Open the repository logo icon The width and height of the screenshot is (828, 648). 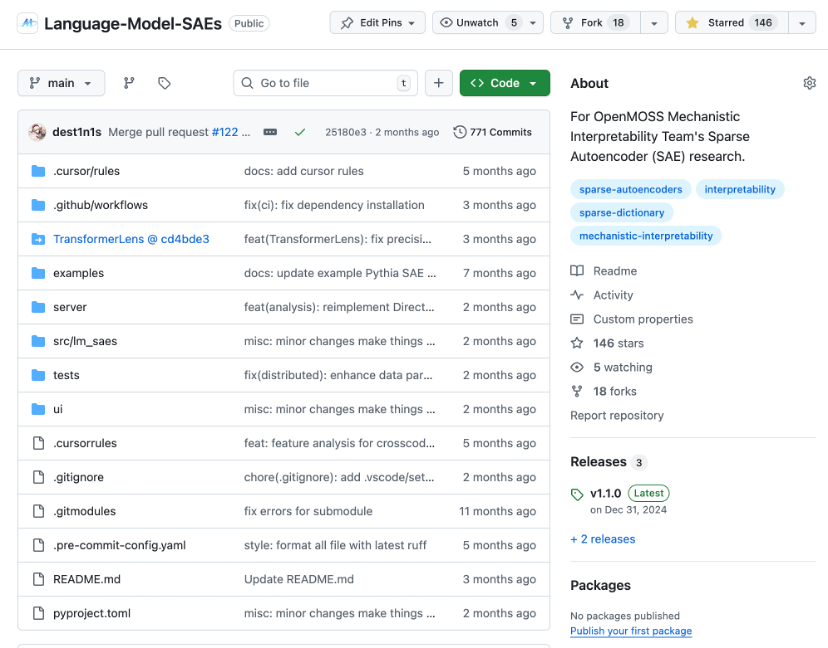[x=27, y=23]
